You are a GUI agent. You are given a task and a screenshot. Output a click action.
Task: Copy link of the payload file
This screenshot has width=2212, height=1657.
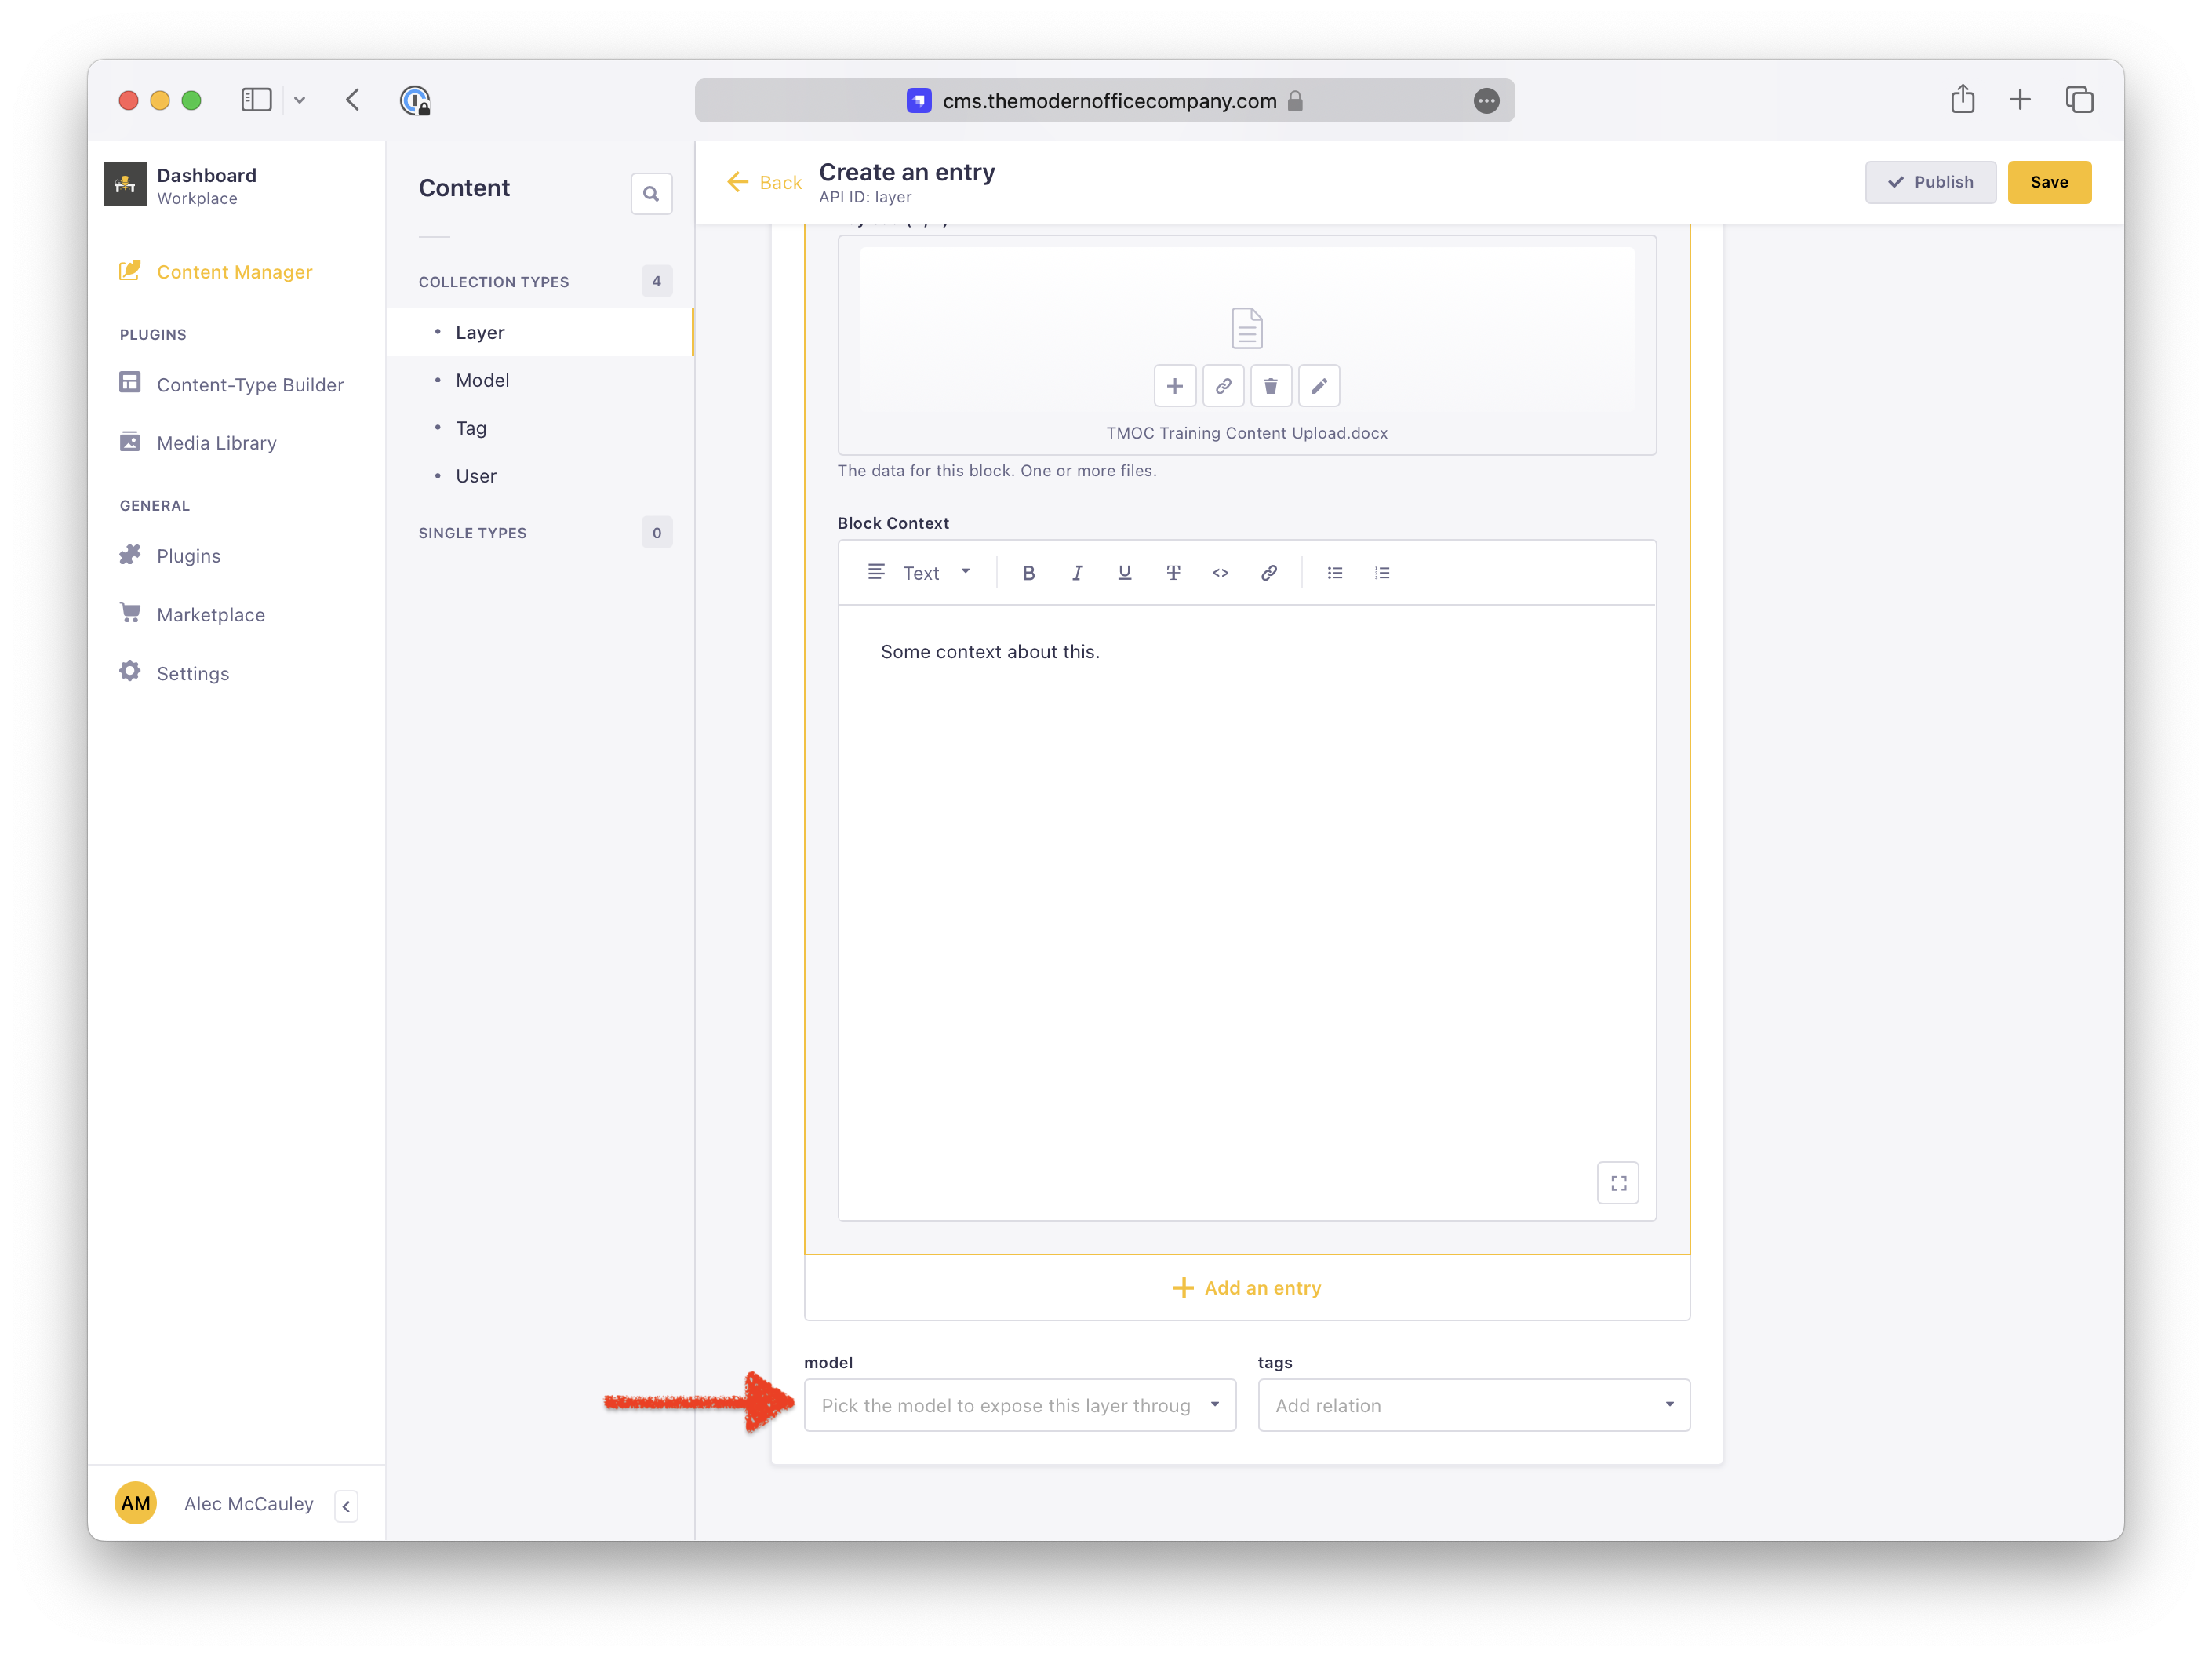coord(1222,386)
